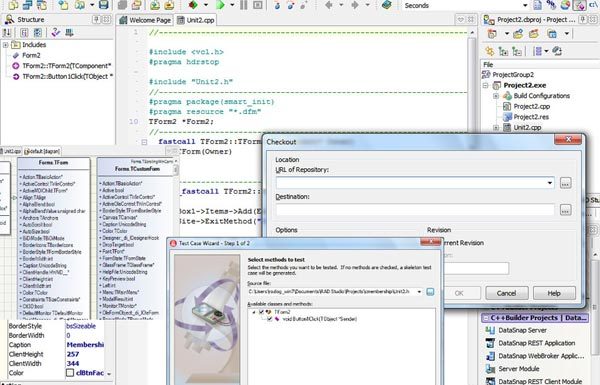Click the Caption property value Membershi
Screen dimensions: 600x385
click(85, 345)
